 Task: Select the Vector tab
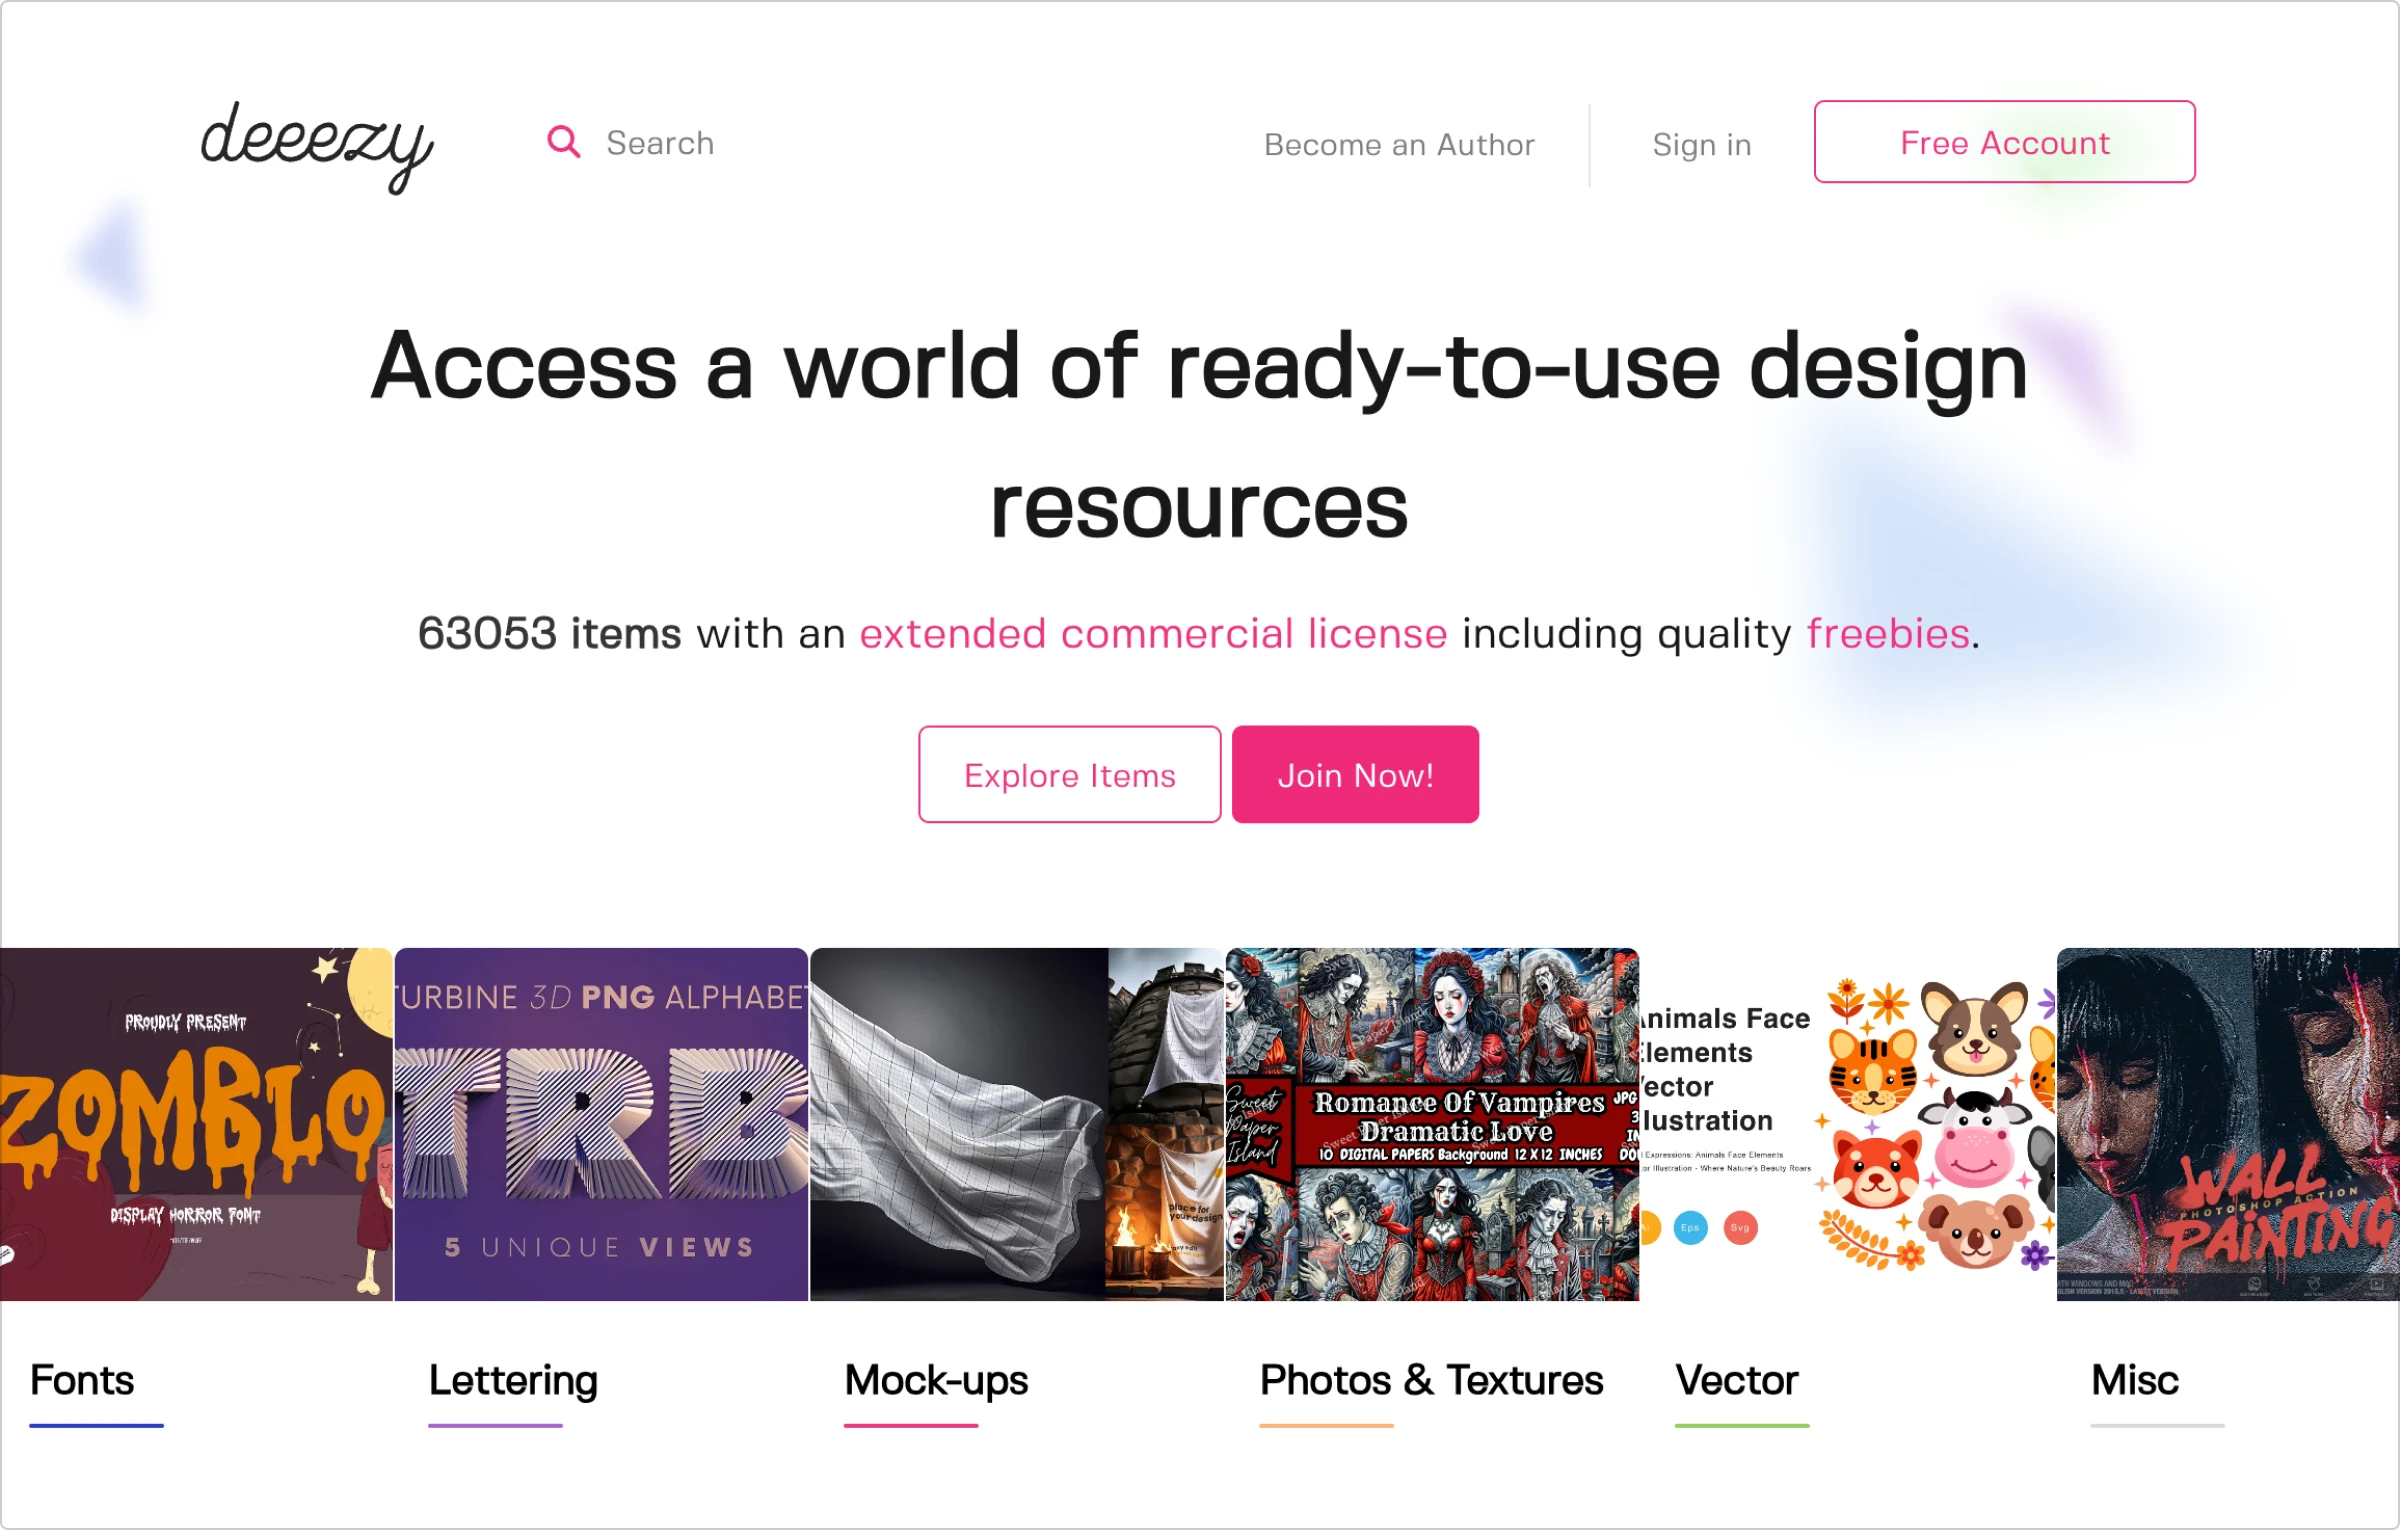point(1730,1376)
